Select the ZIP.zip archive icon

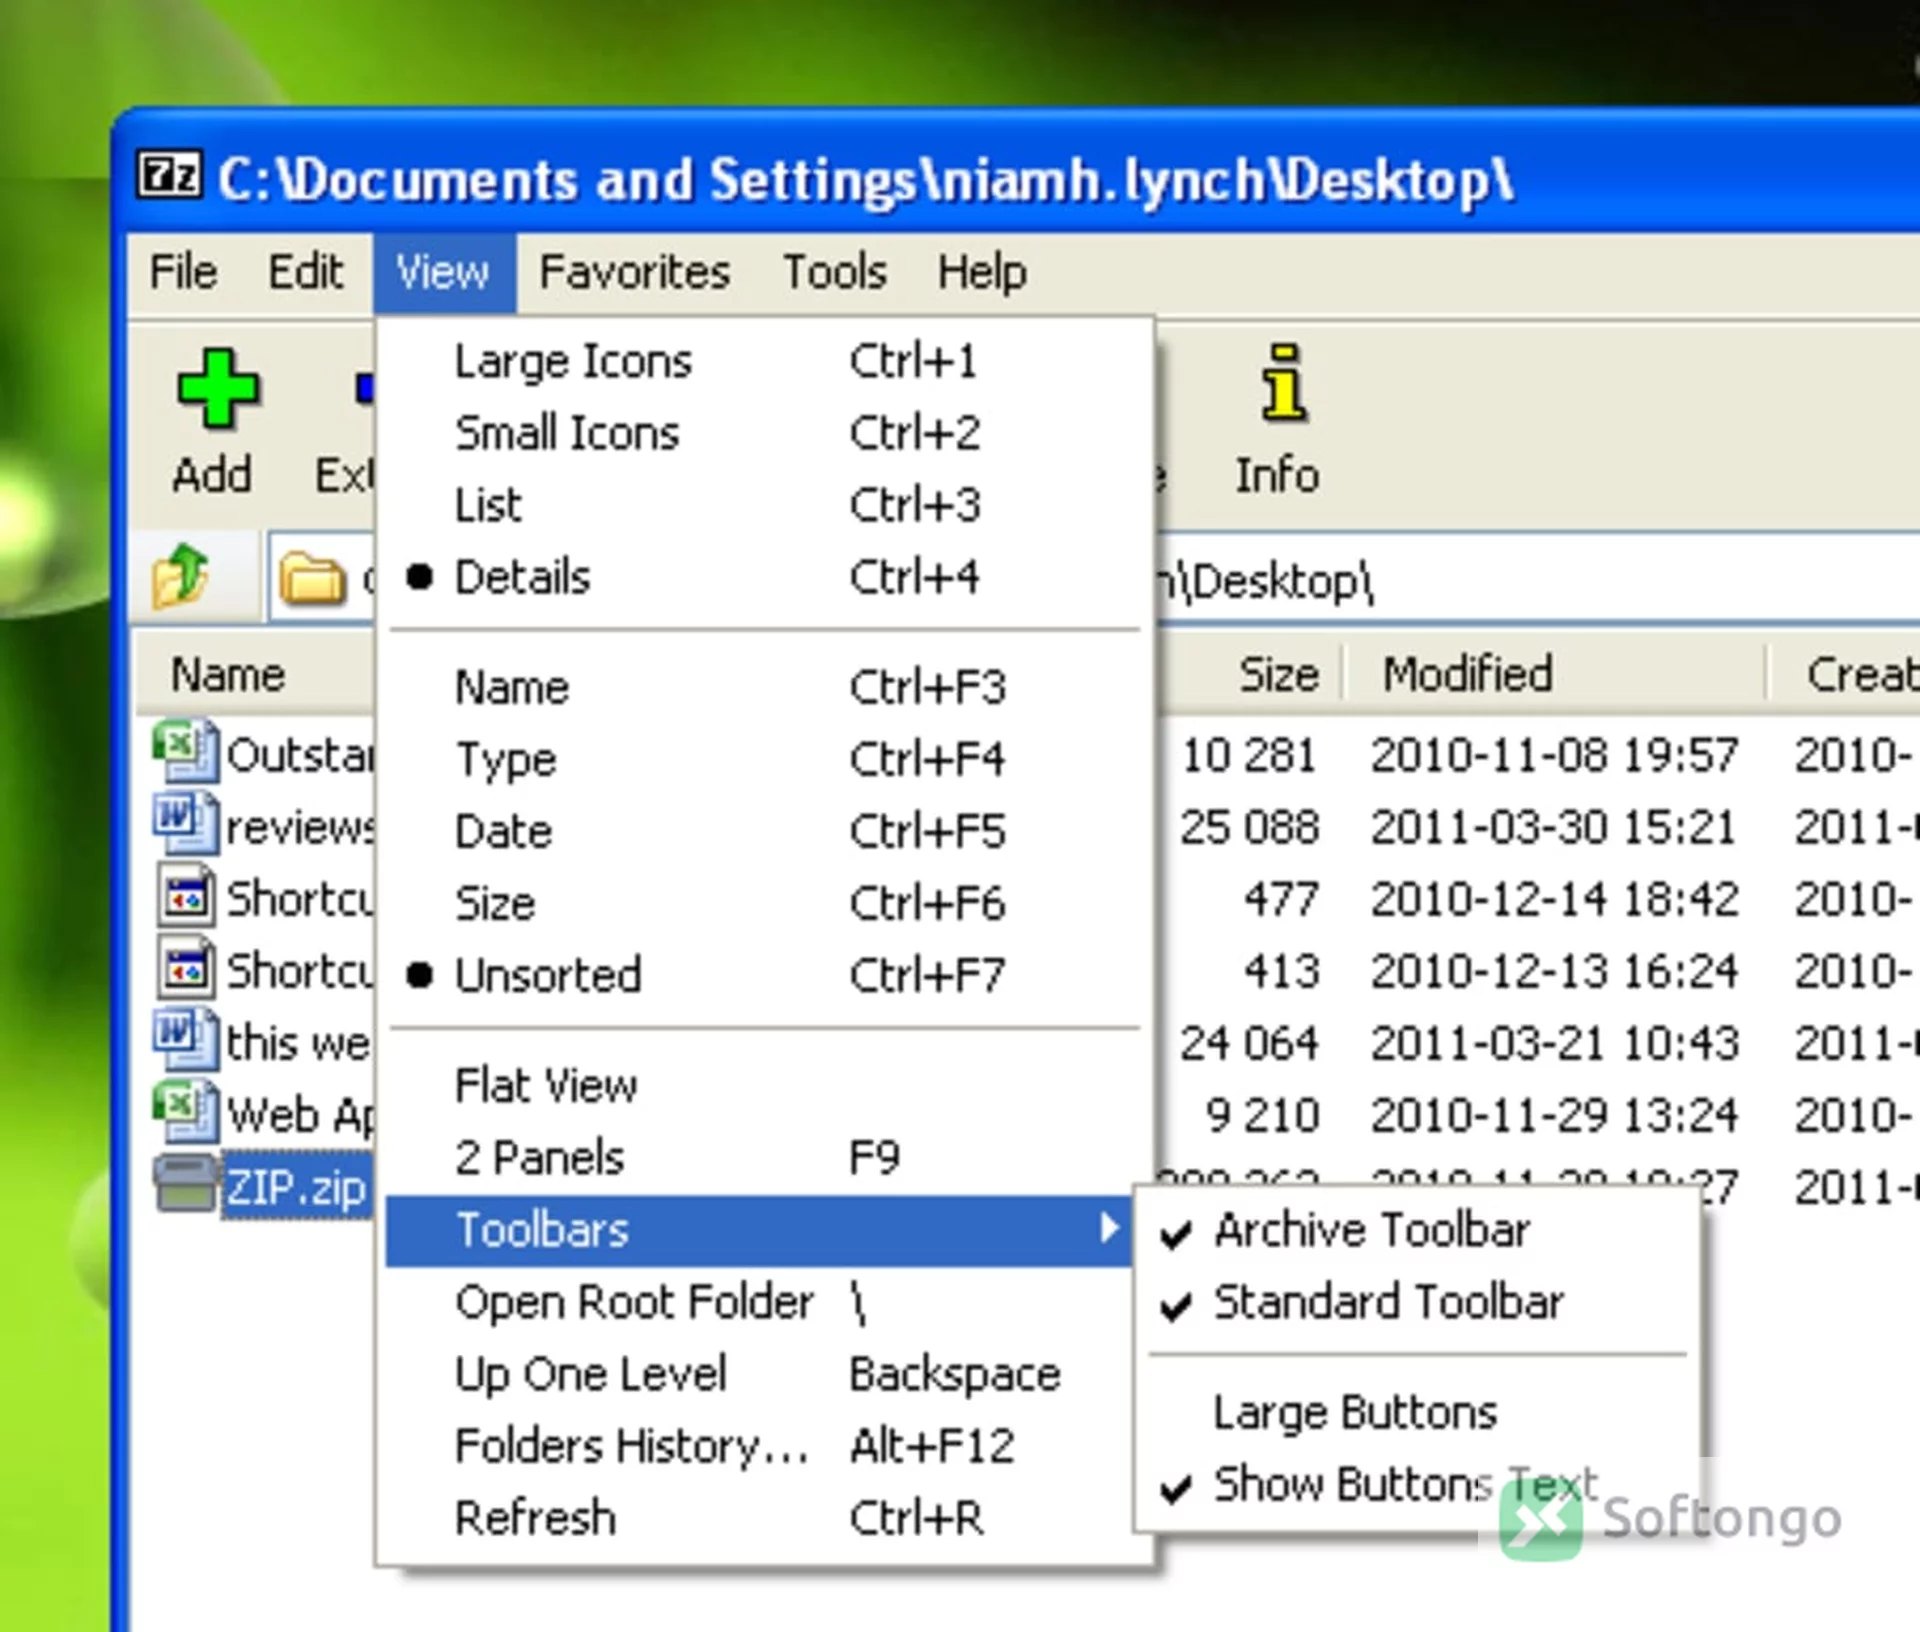tap(186, 1184)
